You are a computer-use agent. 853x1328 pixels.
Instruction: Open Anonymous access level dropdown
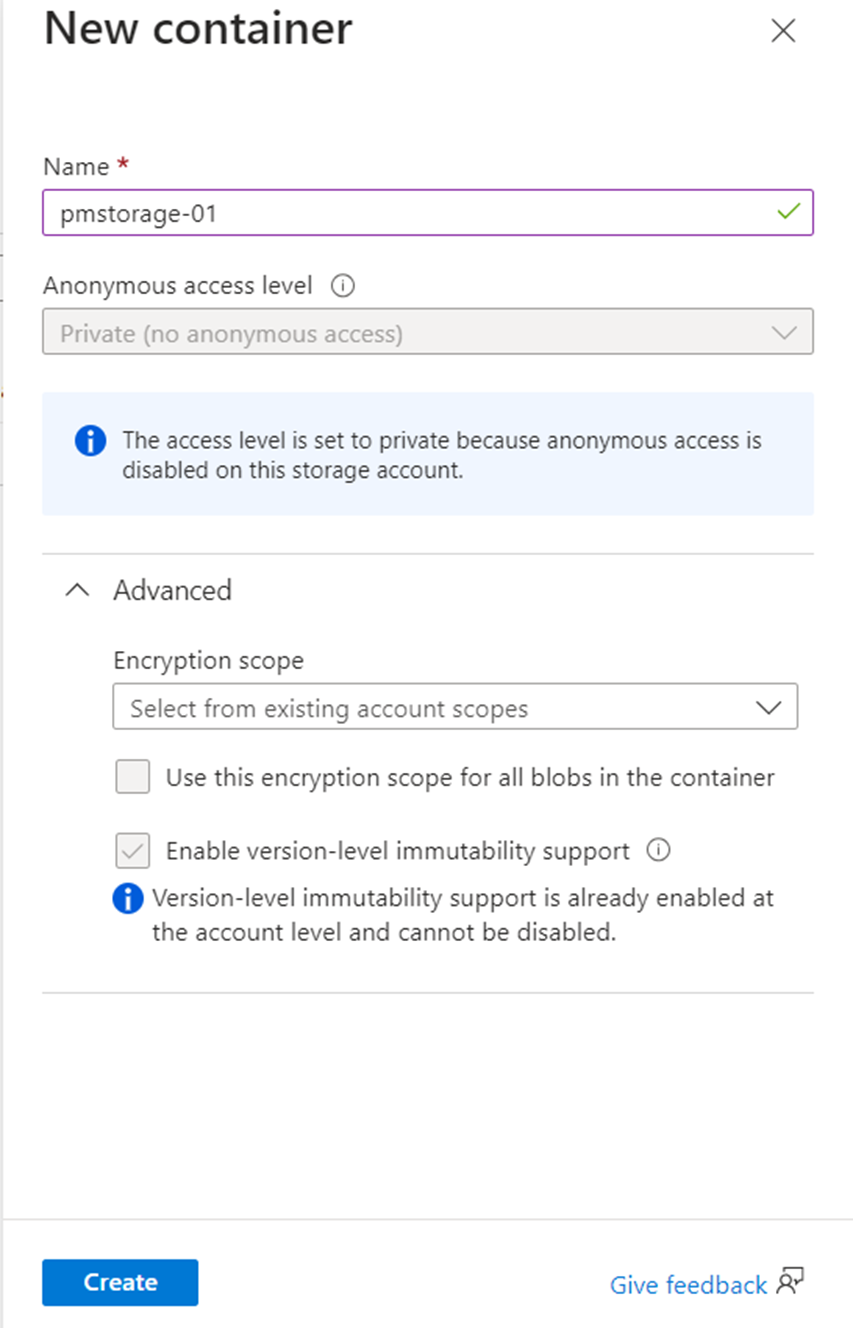(427, 333)
